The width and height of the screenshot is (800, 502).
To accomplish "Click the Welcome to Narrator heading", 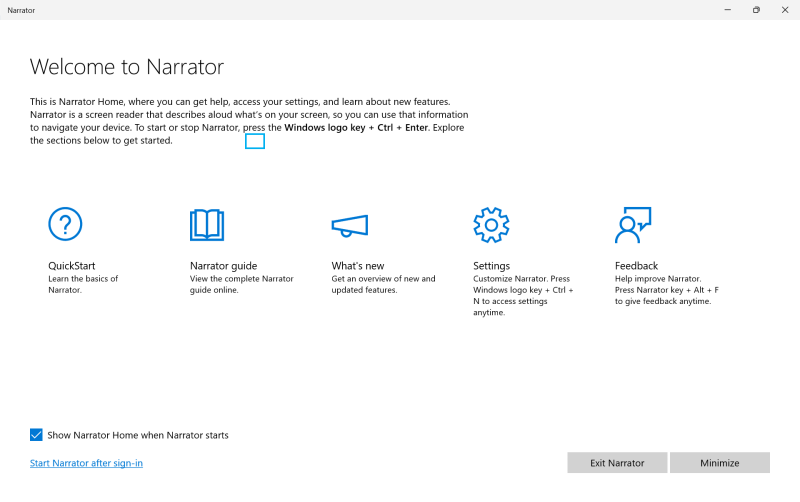I will tap(127, 67).
